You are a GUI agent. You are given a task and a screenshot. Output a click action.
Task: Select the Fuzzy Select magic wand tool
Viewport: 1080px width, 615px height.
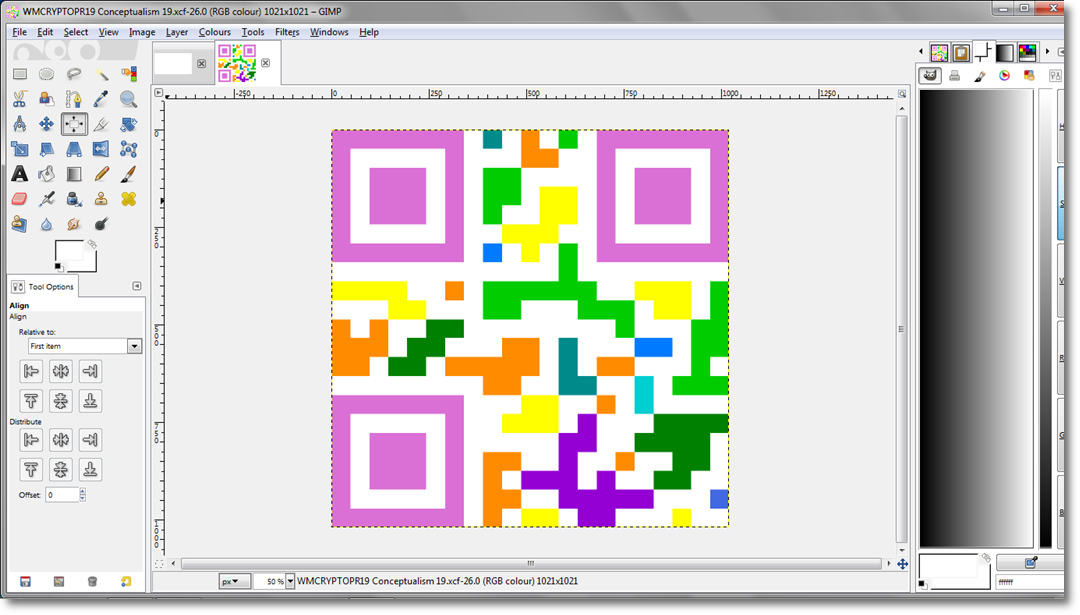coord(101,74)
